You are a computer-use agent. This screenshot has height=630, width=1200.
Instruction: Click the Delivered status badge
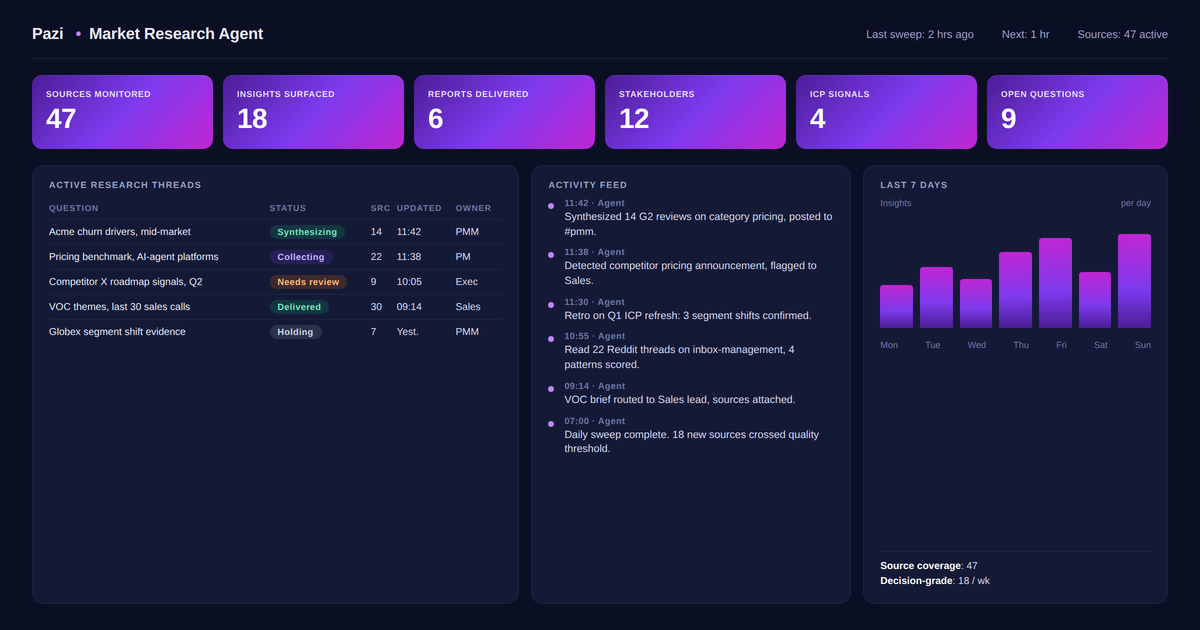pyautogui.click(x=300, y=307)
